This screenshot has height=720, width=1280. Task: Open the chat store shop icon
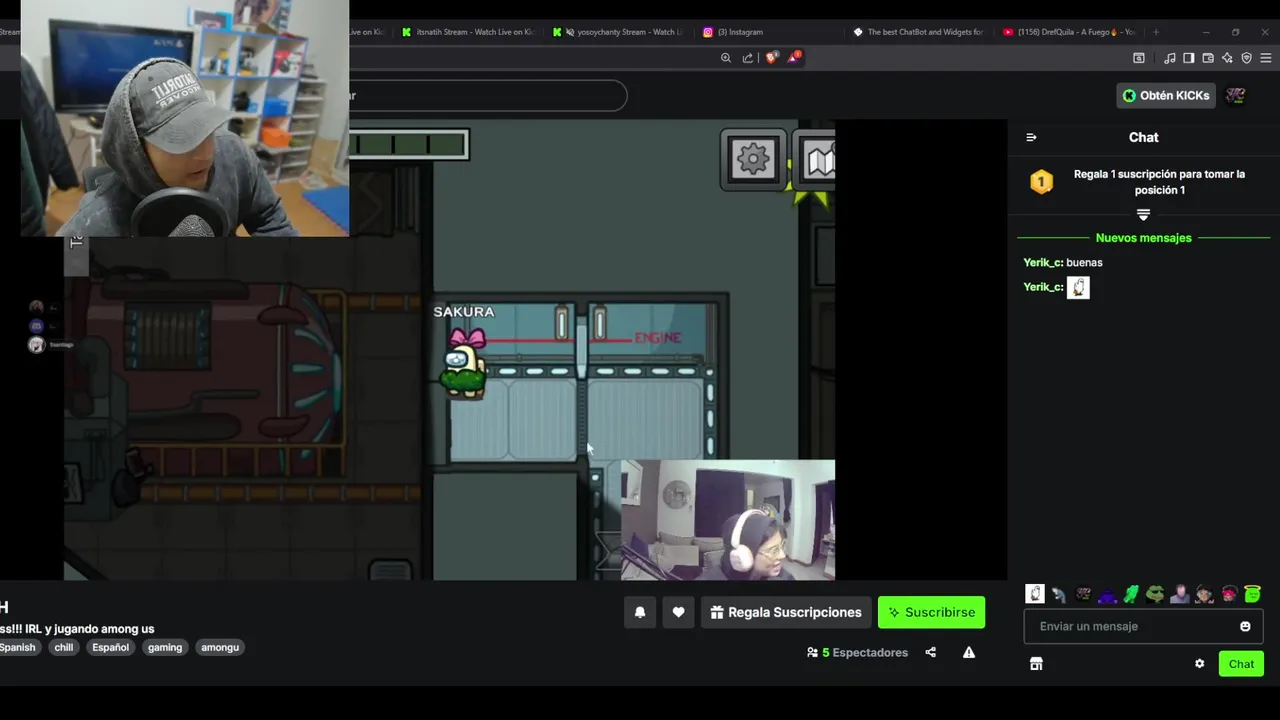[1036, 664]
